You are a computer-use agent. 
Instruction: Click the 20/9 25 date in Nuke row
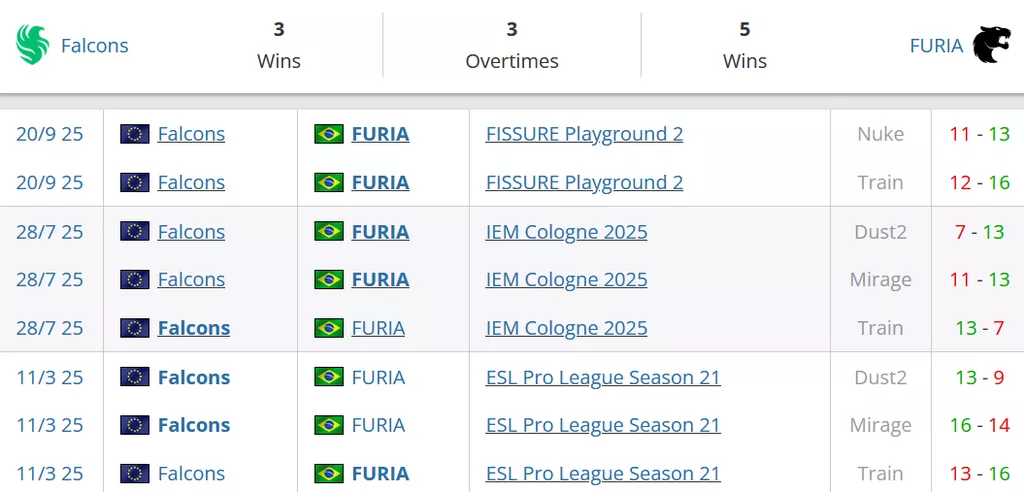(x=50, y=134)
